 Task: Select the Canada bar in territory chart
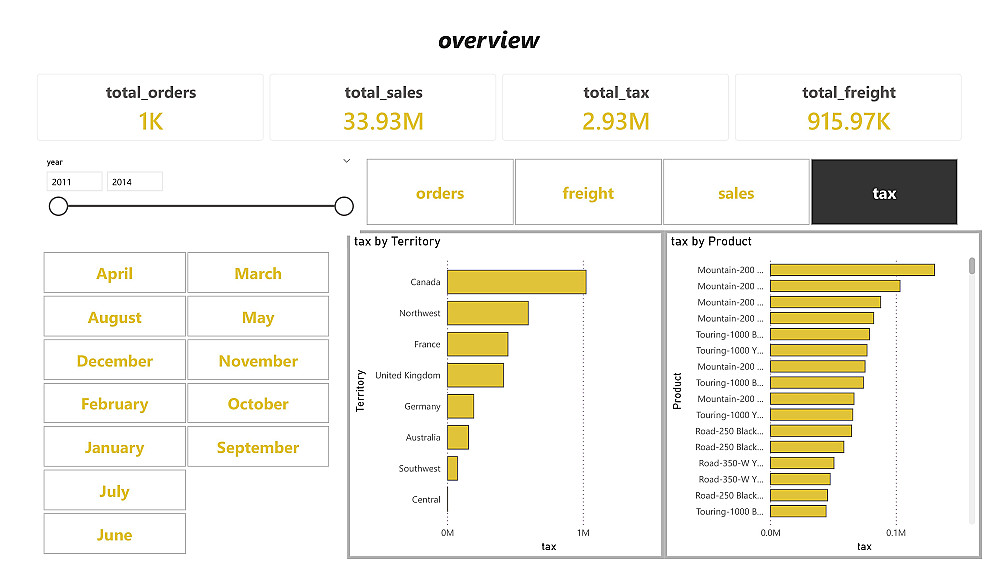tap(517, 282)
